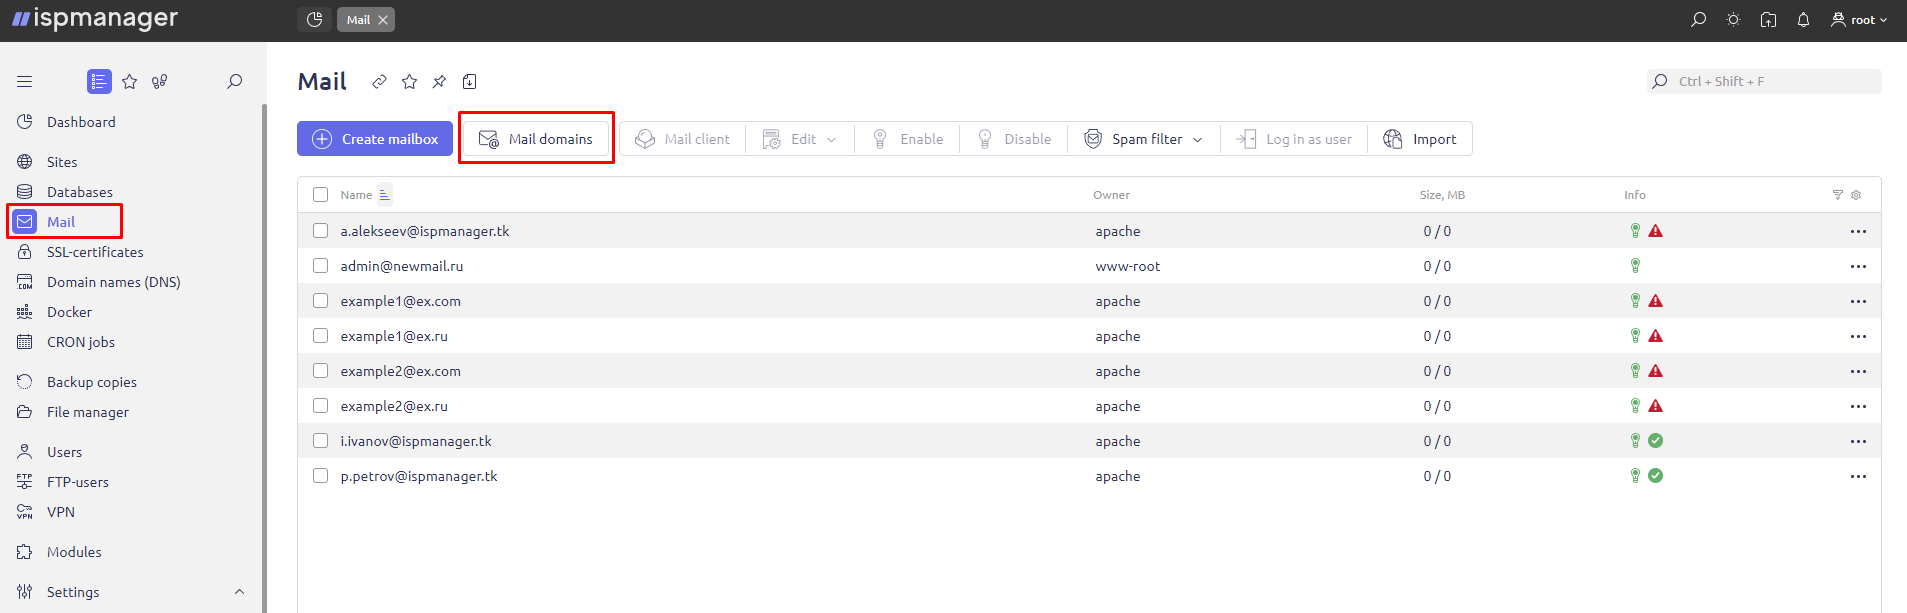Click the Log in as user button

tap(1294, 139)
